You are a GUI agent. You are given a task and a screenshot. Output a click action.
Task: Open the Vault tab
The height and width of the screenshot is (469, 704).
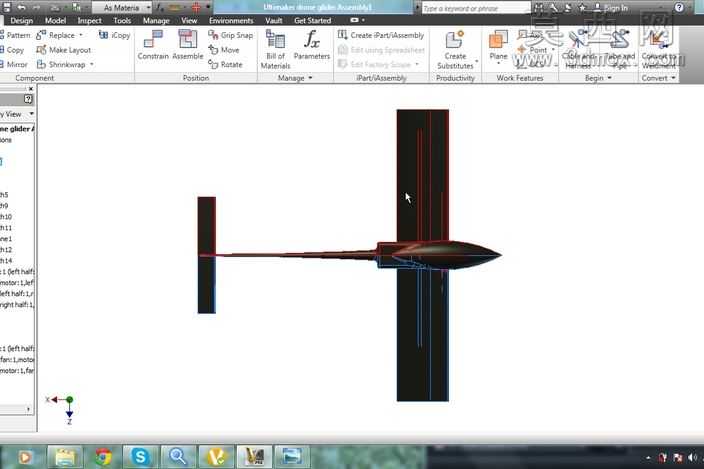pyautogui.click(x=273, y=21)
